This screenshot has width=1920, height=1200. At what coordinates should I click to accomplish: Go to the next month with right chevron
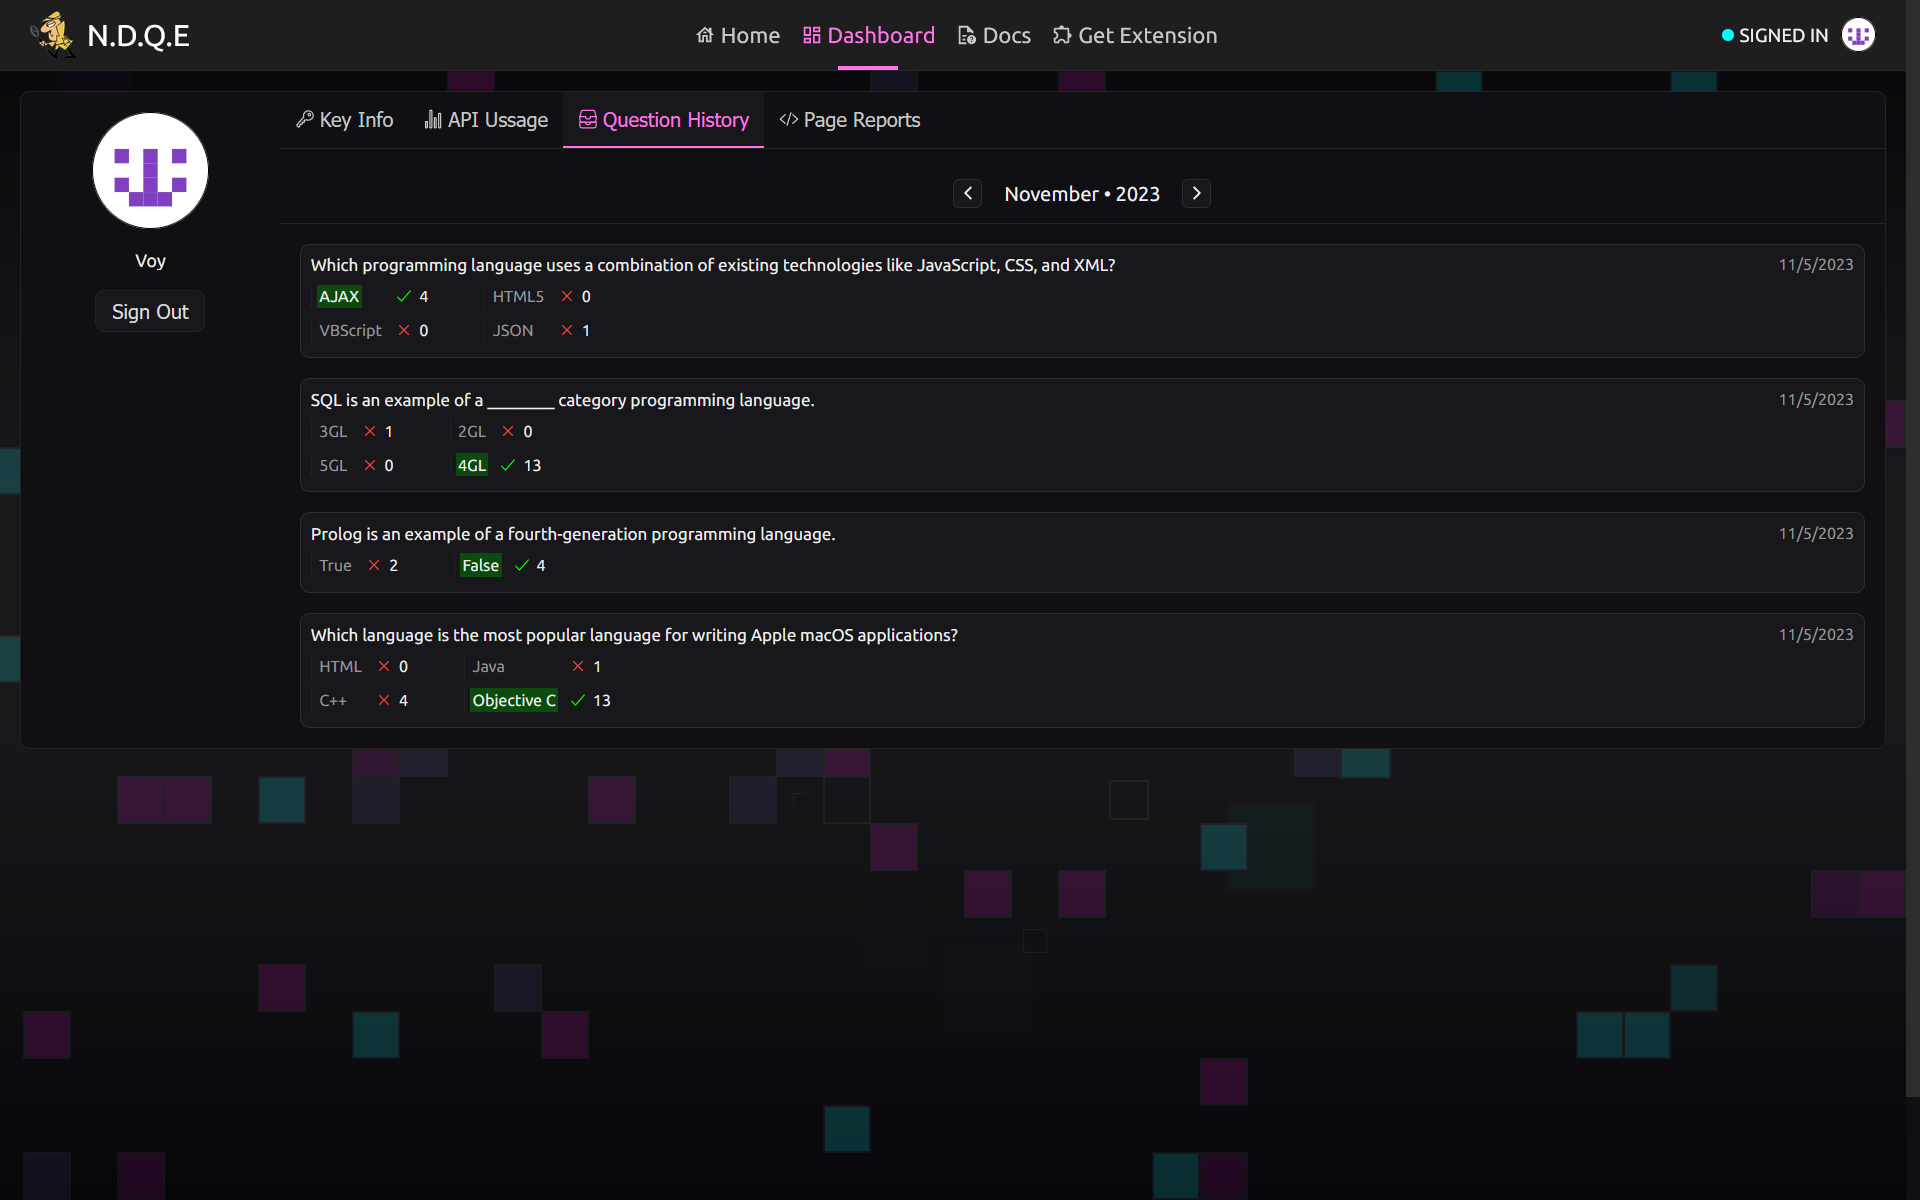tap(1196, 193)
